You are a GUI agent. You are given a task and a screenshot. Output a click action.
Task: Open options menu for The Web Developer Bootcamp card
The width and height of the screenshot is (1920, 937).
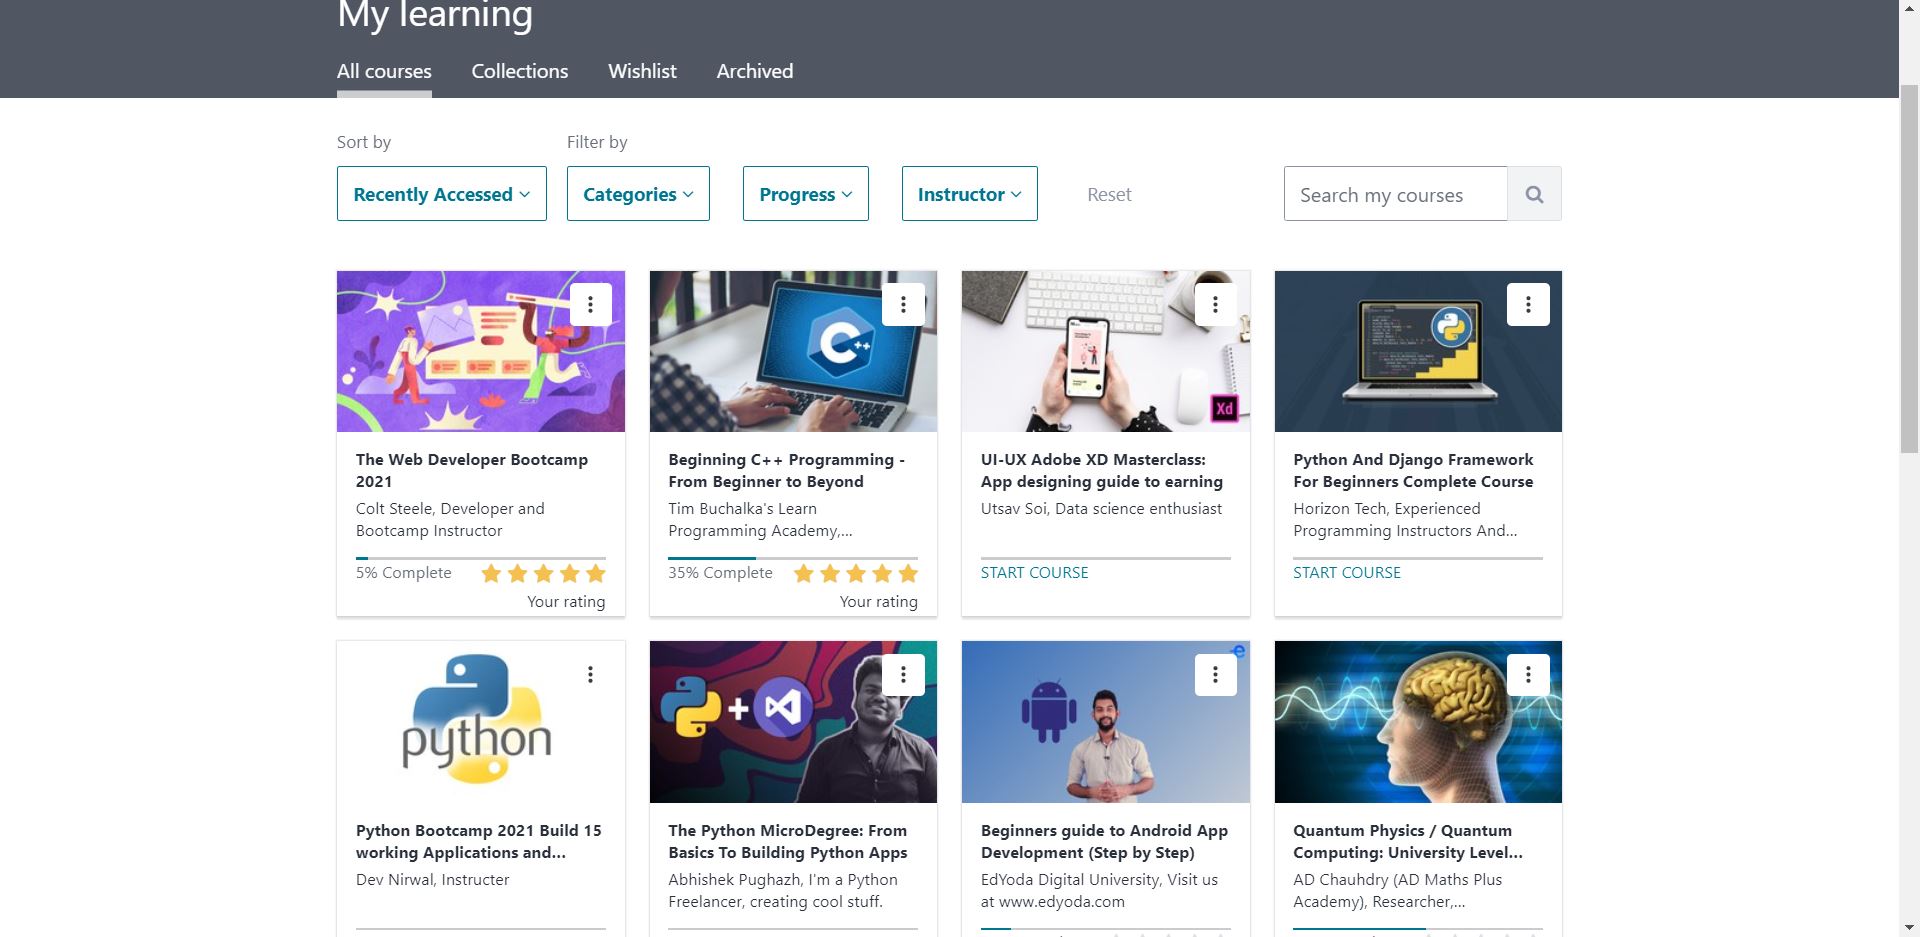pyautogui.click(x=591, y=304)
